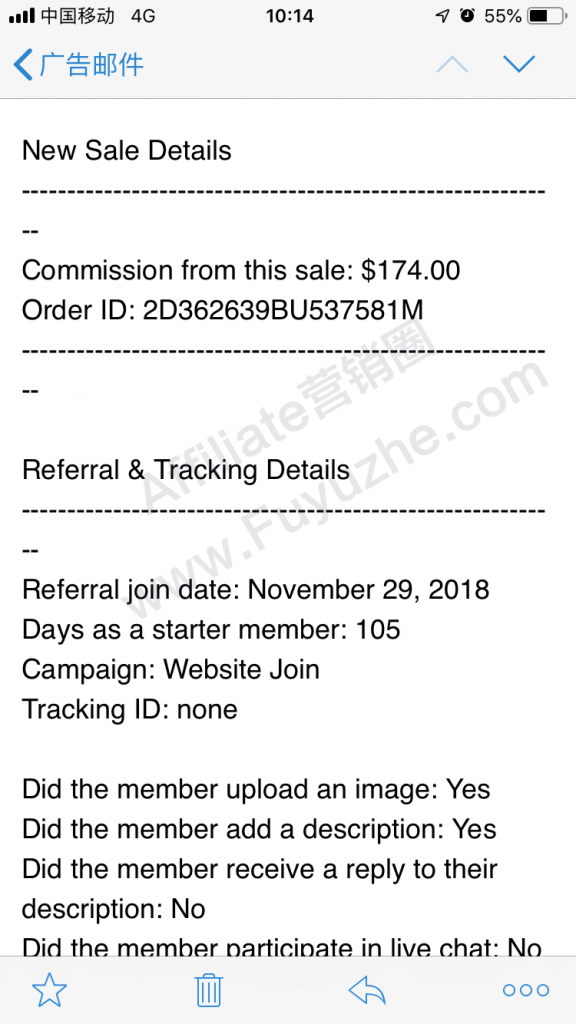The height and width of the screenshot is (1024, 576).
Task: Tap the location services arrow icon
Action: (x=442, y=16)
